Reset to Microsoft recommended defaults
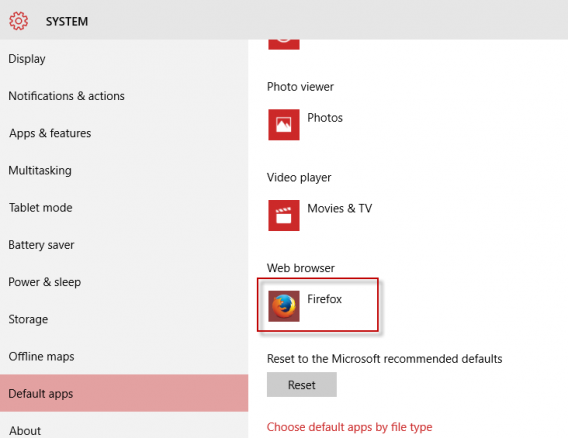Viewport: 568px width, 438px height. point(302,384)
